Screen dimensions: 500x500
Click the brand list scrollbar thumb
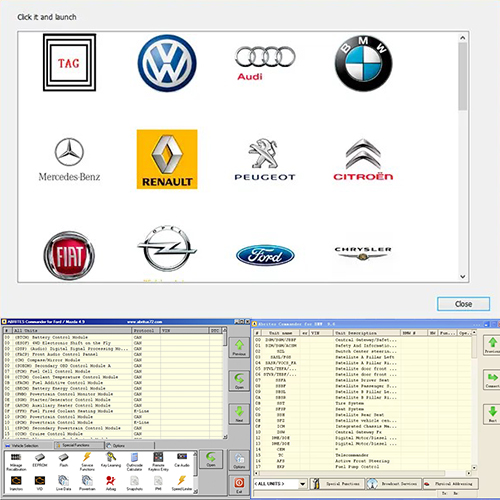point(462,77)
